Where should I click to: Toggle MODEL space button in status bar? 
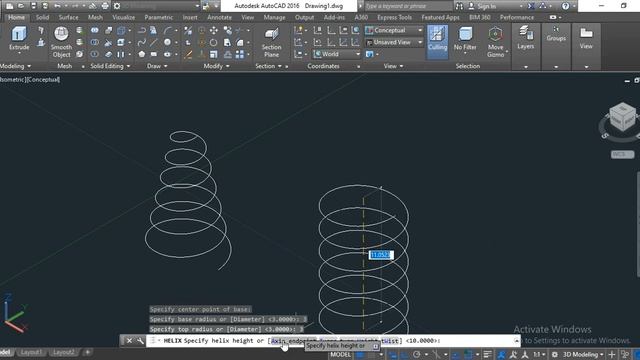340,354
